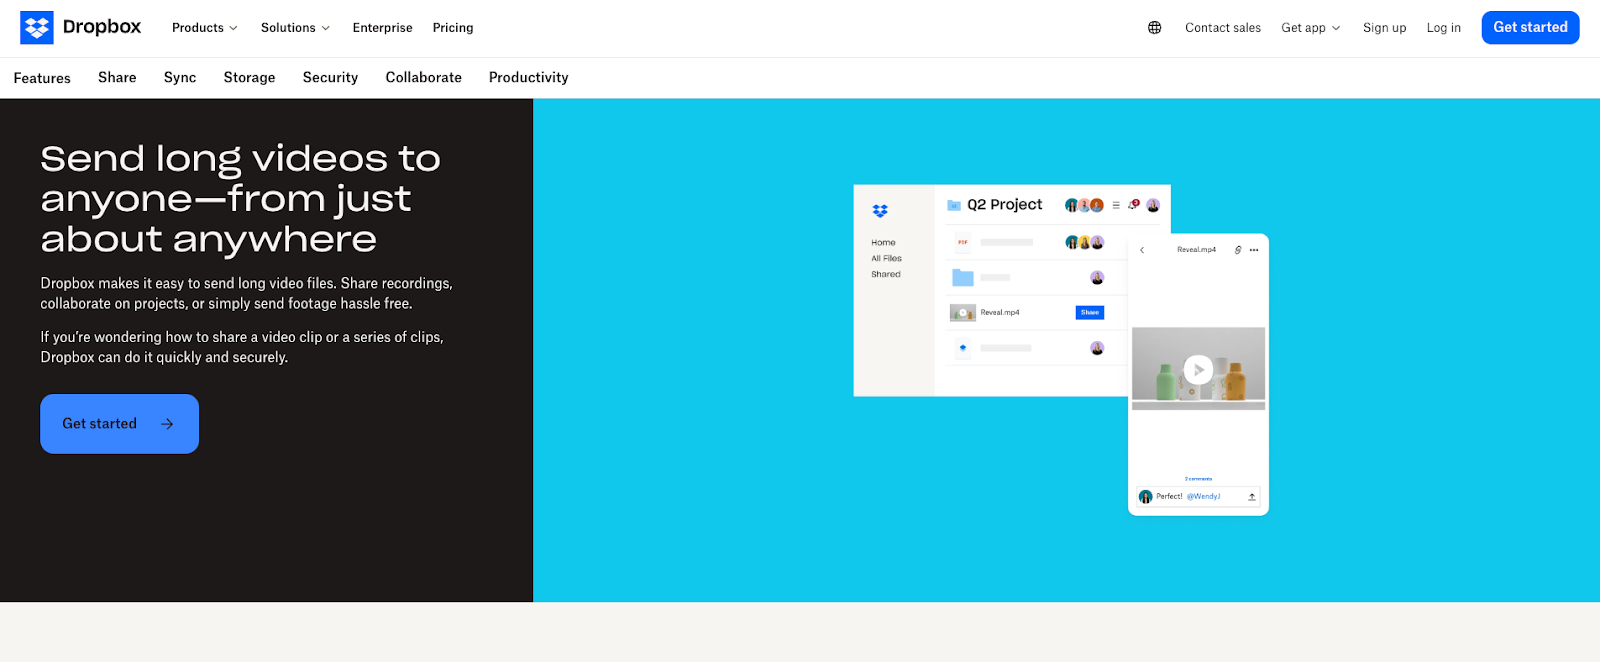Click the 2 comments link in the preview panel

1198,479
